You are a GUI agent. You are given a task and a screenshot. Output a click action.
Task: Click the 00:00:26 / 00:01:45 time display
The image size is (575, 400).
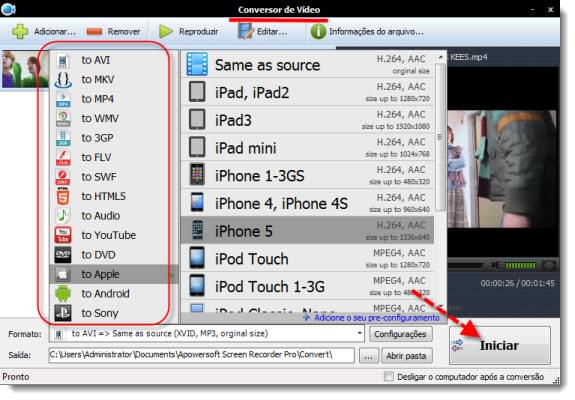click(x=517, y=283)
